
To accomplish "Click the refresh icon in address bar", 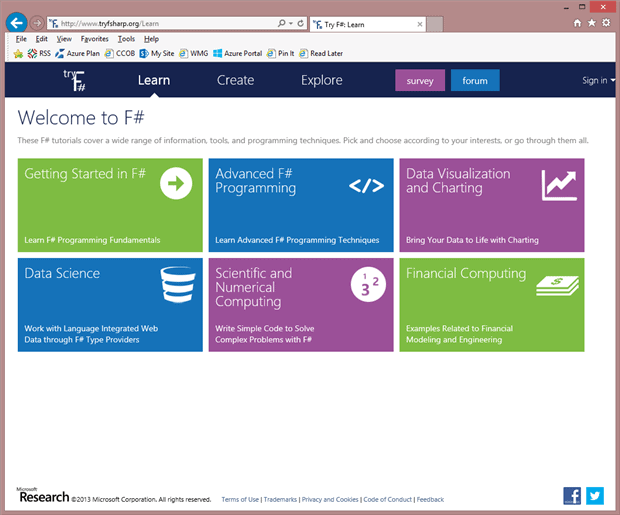I will [x=301, y=23].
